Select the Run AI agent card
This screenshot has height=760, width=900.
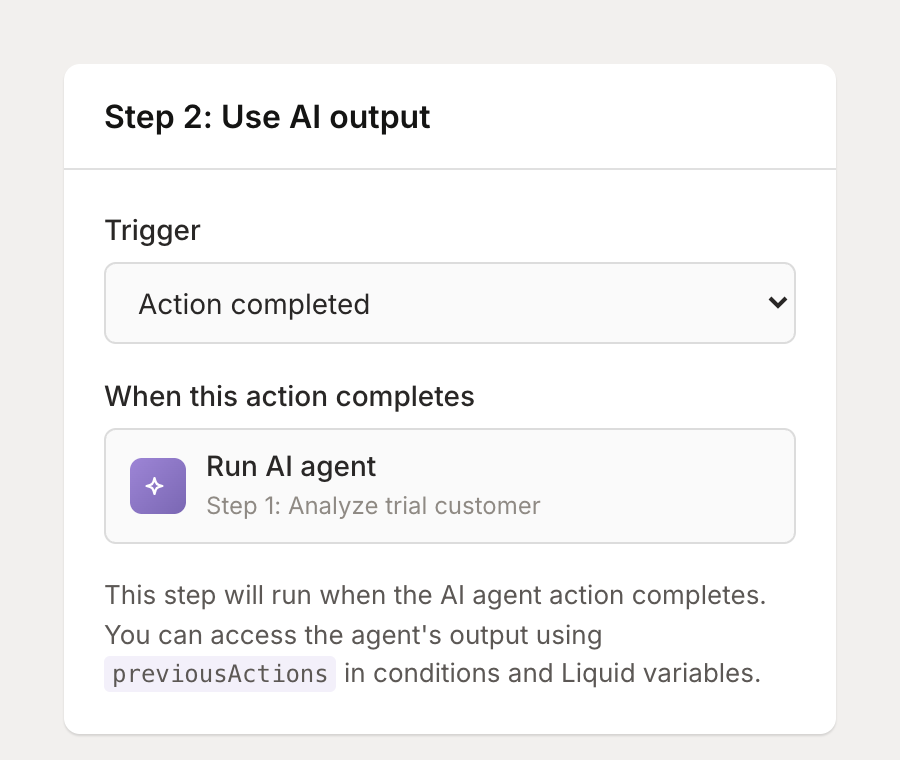(x=449, y=486)
